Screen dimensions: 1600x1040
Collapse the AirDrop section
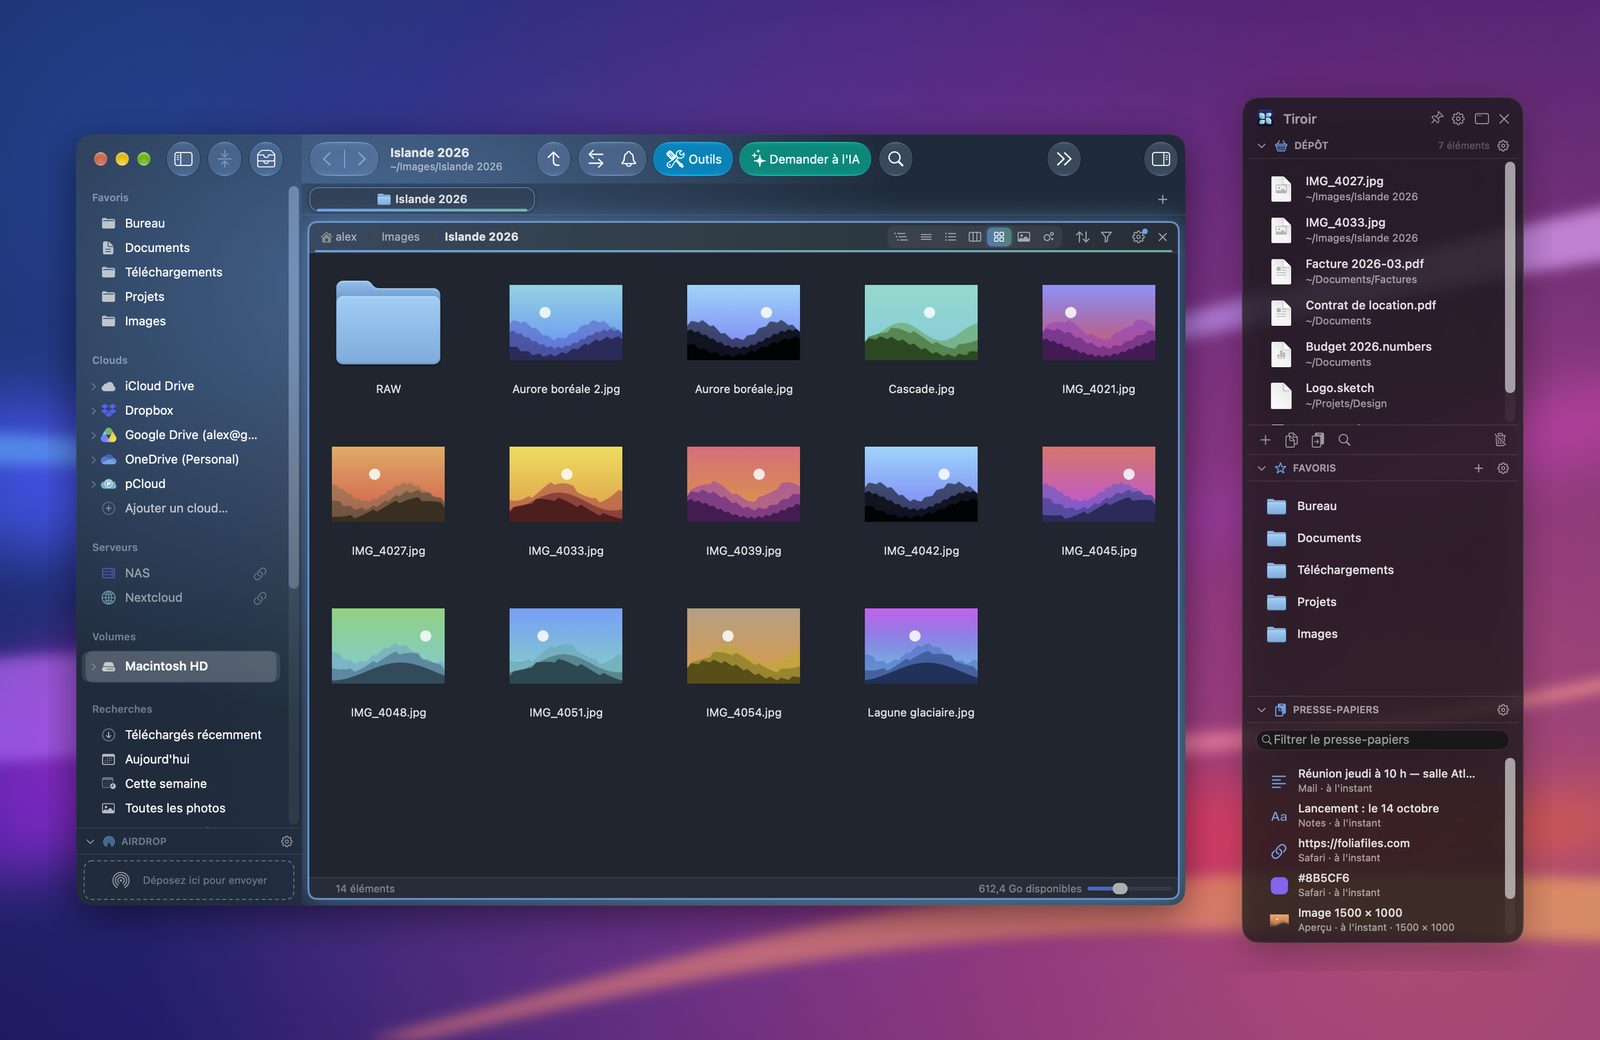[x=91, y=842]
